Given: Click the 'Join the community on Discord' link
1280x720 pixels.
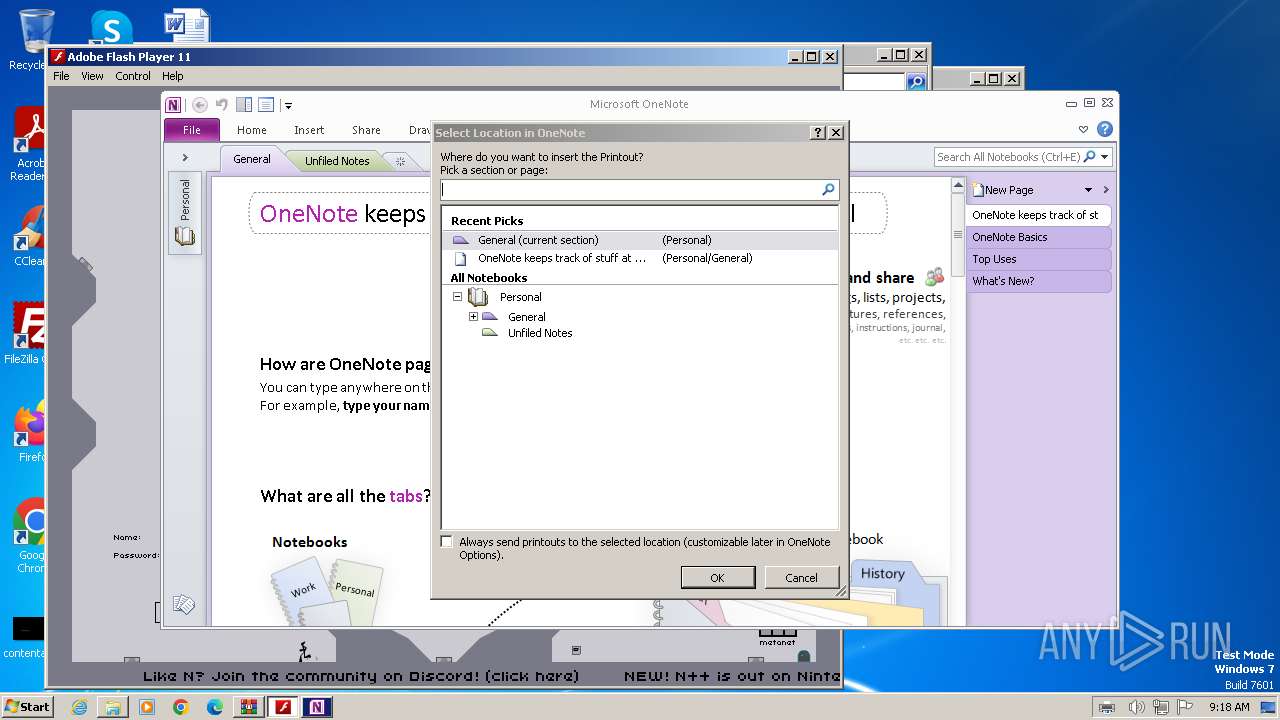Looking at the screenshot, I should pos(361,676).
